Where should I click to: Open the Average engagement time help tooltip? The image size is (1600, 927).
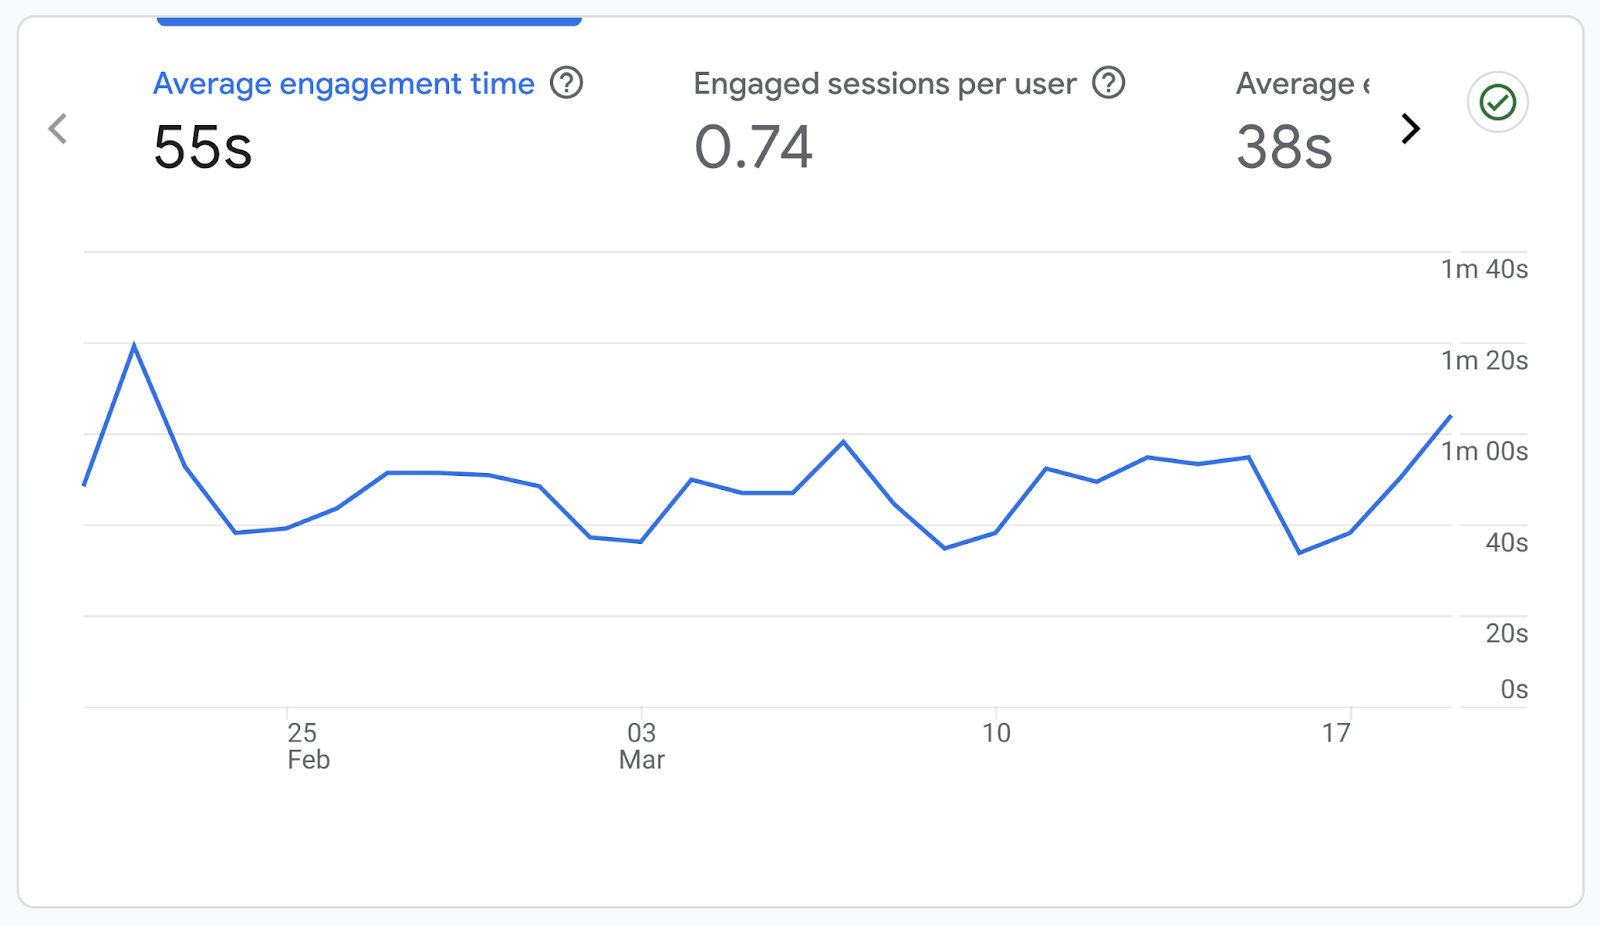[x=567, y=84]
